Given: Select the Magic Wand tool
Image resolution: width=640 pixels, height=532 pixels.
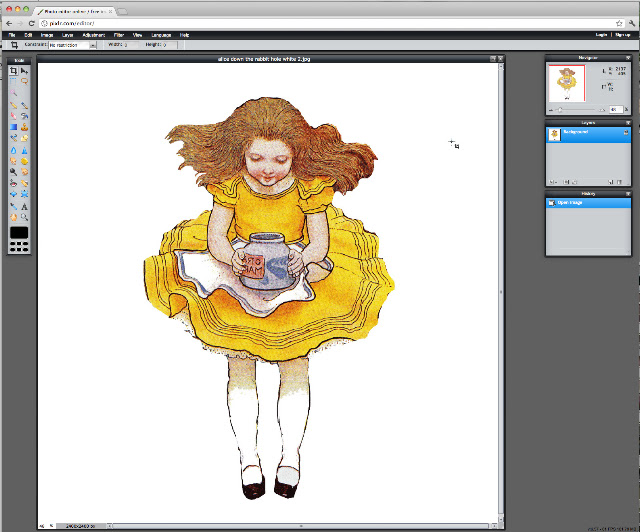Looking at the screenshot, I should [x=13, y=92].
